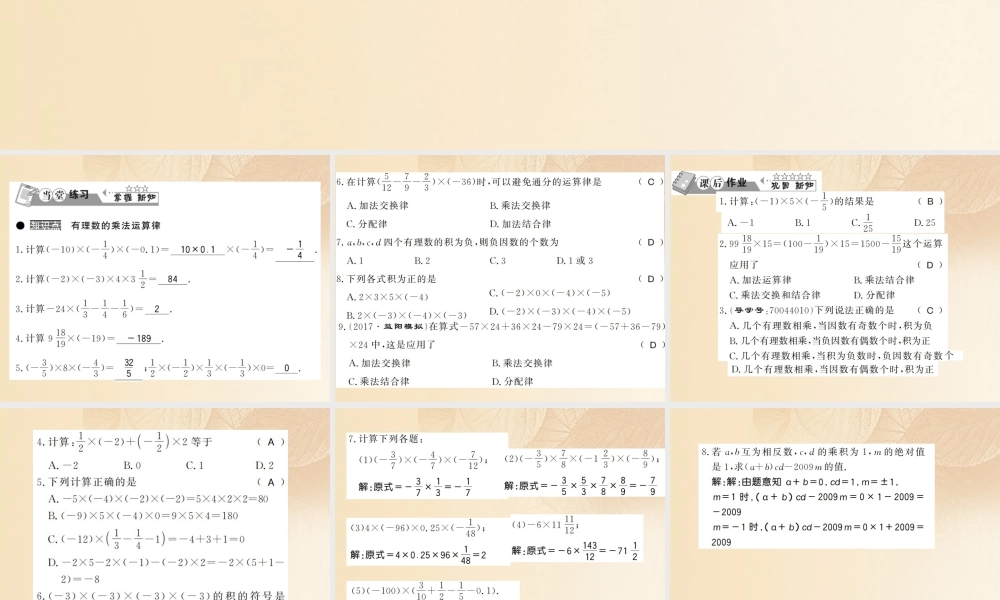Click the solution ending in −71 1/2

click(575, 550)
